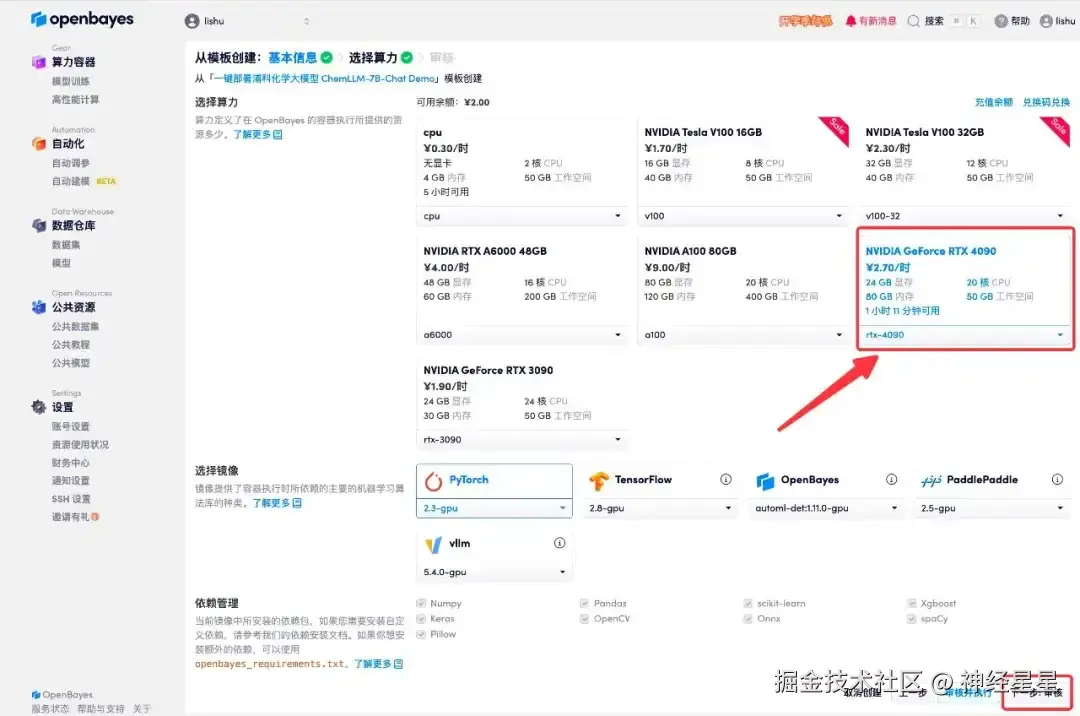Click the 数据仓库 sidebar icon
Image resolution: width=1080 pixels, height=716 pixels.
pos(39,226)
